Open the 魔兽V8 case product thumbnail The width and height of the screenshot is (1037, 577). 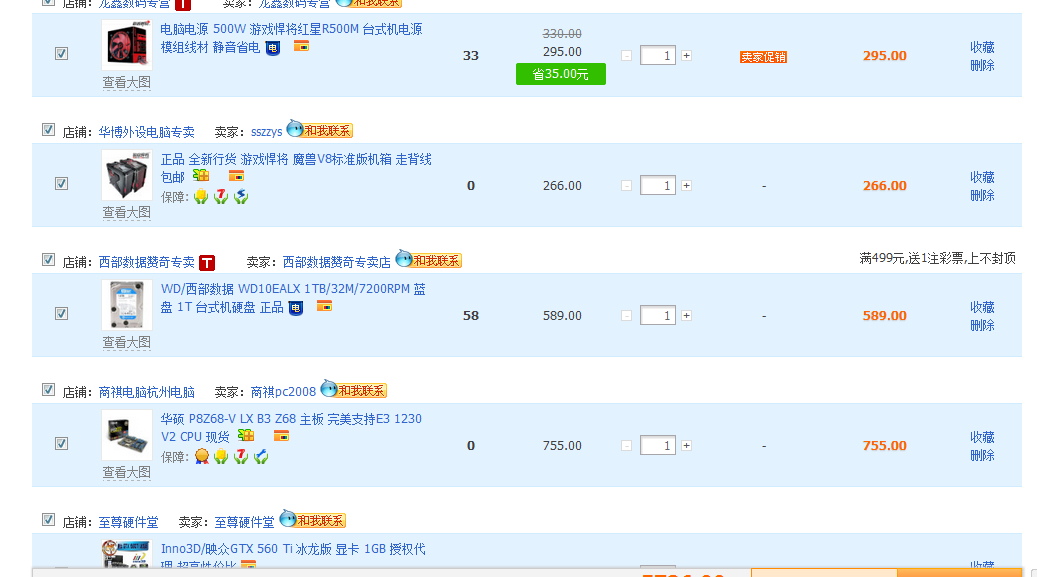[x=127, y=175]
